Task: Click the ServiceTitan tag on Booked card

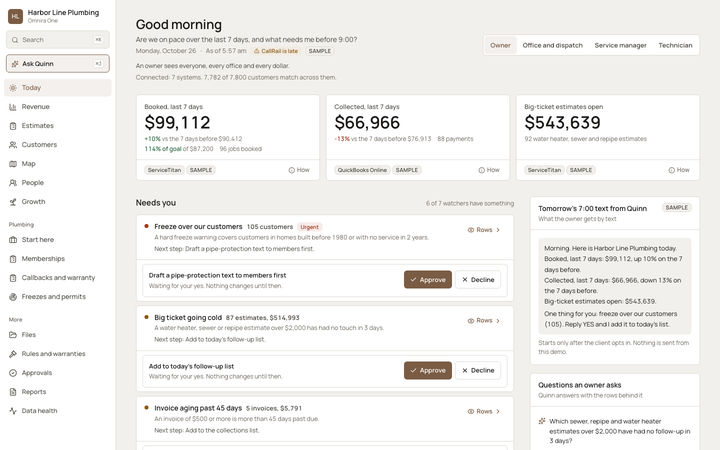Action: coord(164,170)
